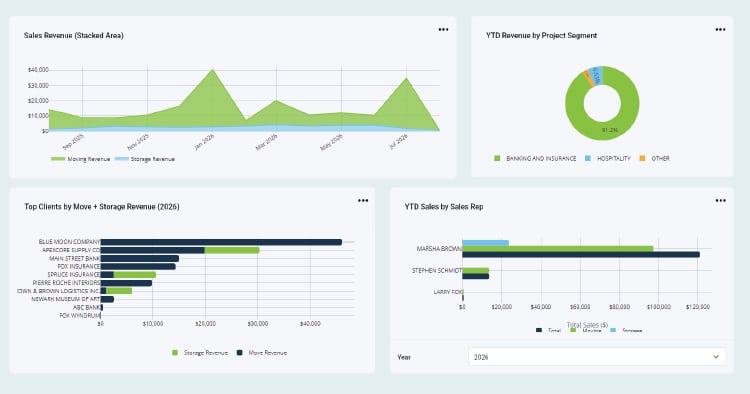Image resolution: width=750 pixels, height=394 pixels.
Task: Toggle Banking and Insurance legend item
Action: 535,158
